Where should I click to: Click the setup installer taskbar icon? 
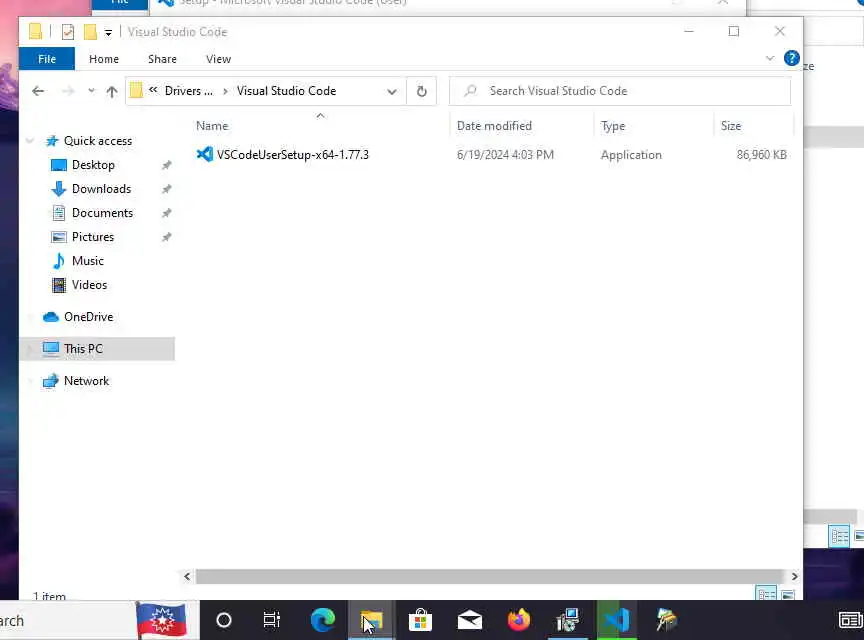click(568, 621)
